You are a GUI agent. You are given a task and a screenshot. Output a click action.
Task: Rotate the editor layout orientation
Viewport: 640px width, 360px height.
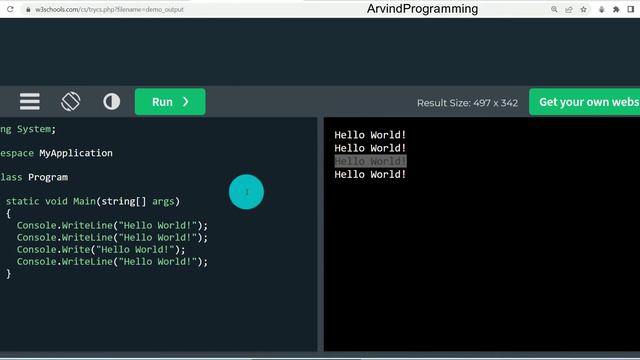click(71, 102)
